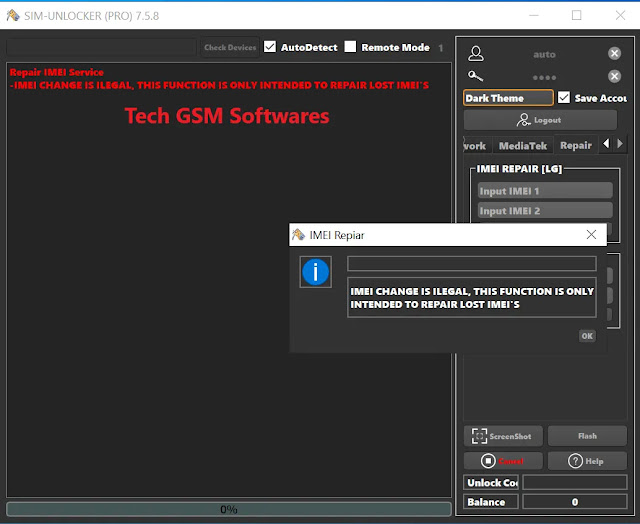Click the user account icon
This screenshot has width=640, height=524.
(476, 53)
